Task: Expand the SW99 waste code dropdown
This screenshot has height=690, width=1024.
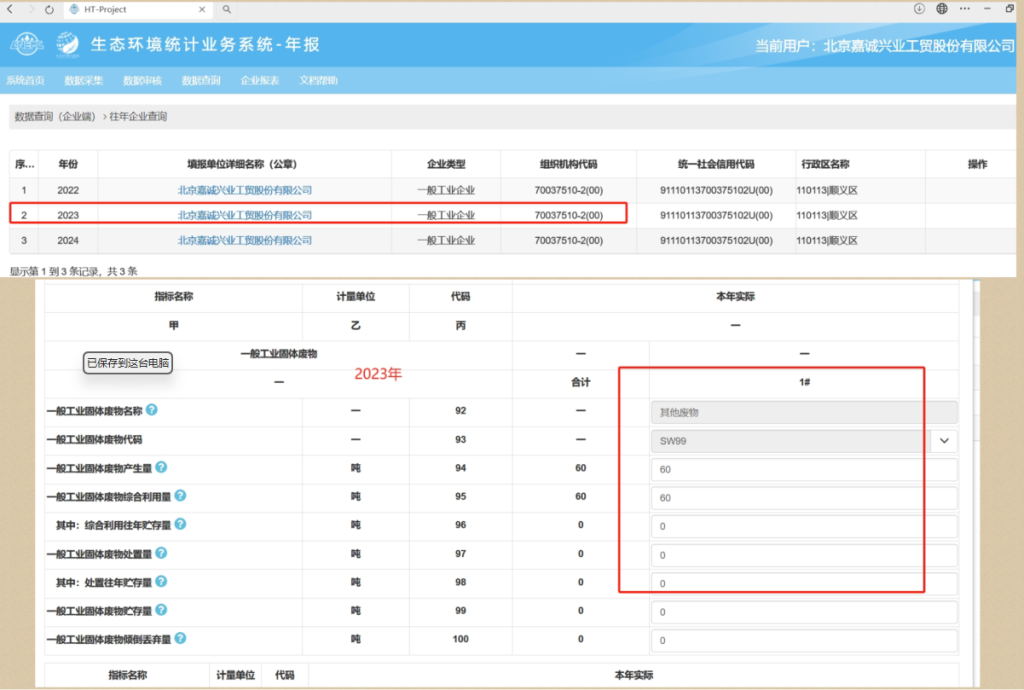Action: point(943,440)
